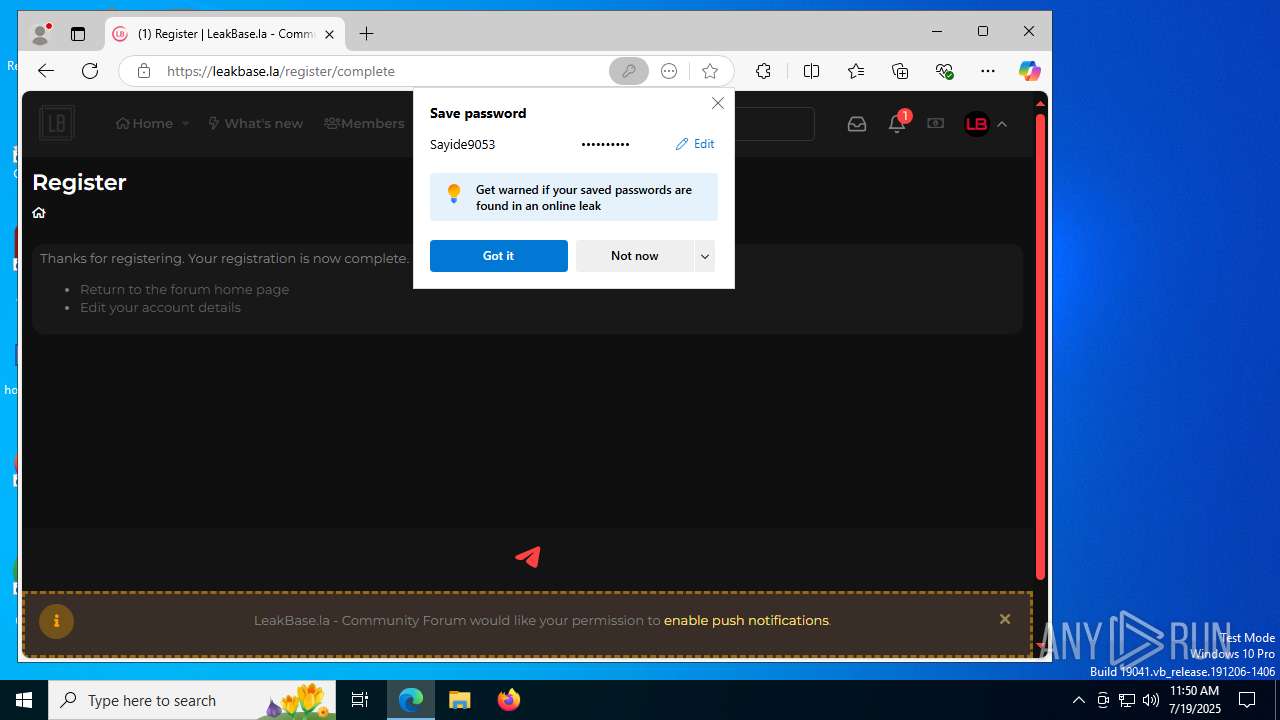Click the Got it button
Viewport: 1280px width, 720px height.
pyautogui.click(x=499, y=256)
